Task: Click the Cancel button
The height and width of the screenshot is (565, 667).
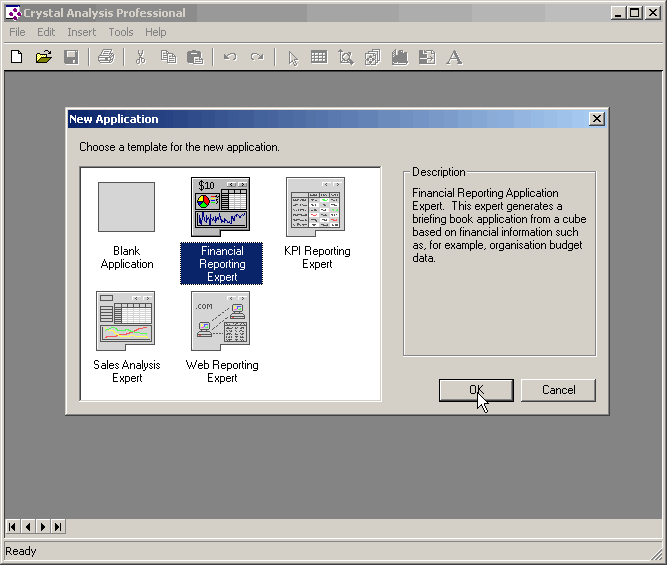Action: point(559,390)
